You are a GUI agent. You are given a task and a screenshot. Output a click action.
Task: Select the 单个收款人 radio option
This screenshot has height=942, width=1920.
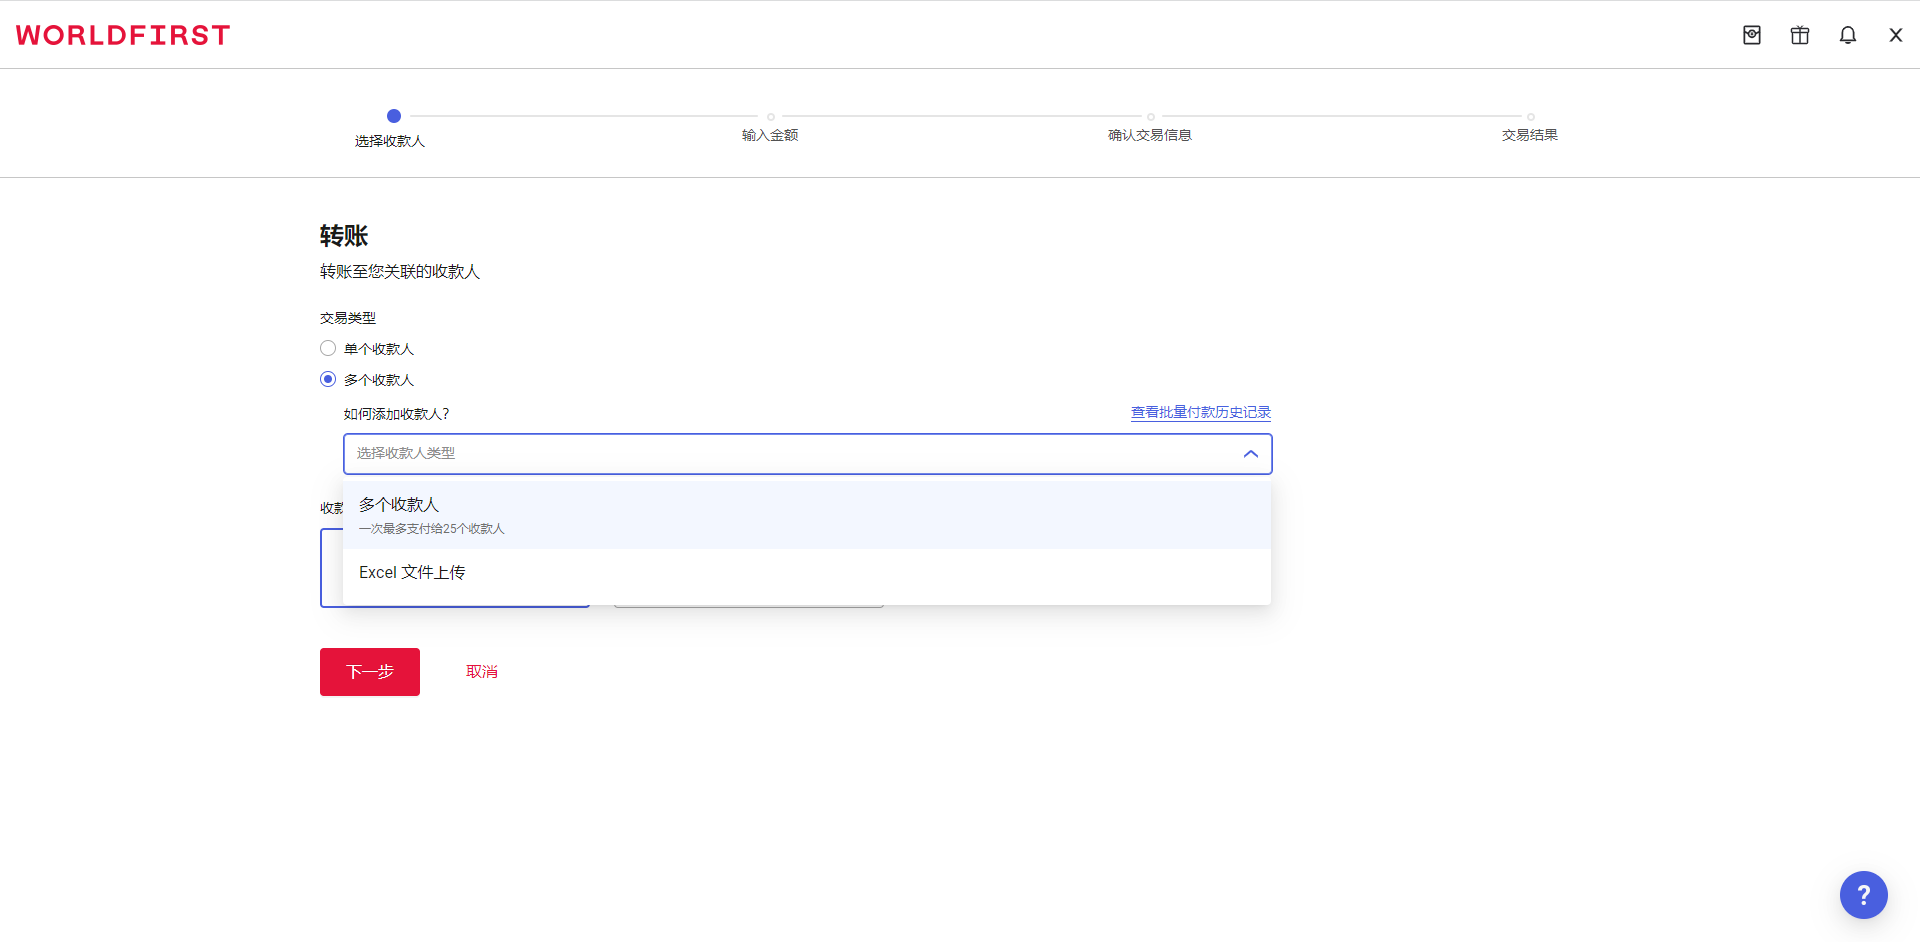[x=328, y=348]
